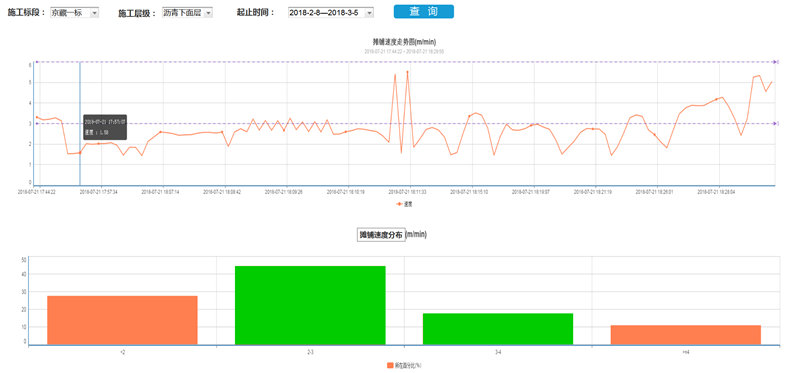Viewport: 800px width, 373px height.
Task: Click the orange bar for <2 speed range
Action: [x=122, y=320]
